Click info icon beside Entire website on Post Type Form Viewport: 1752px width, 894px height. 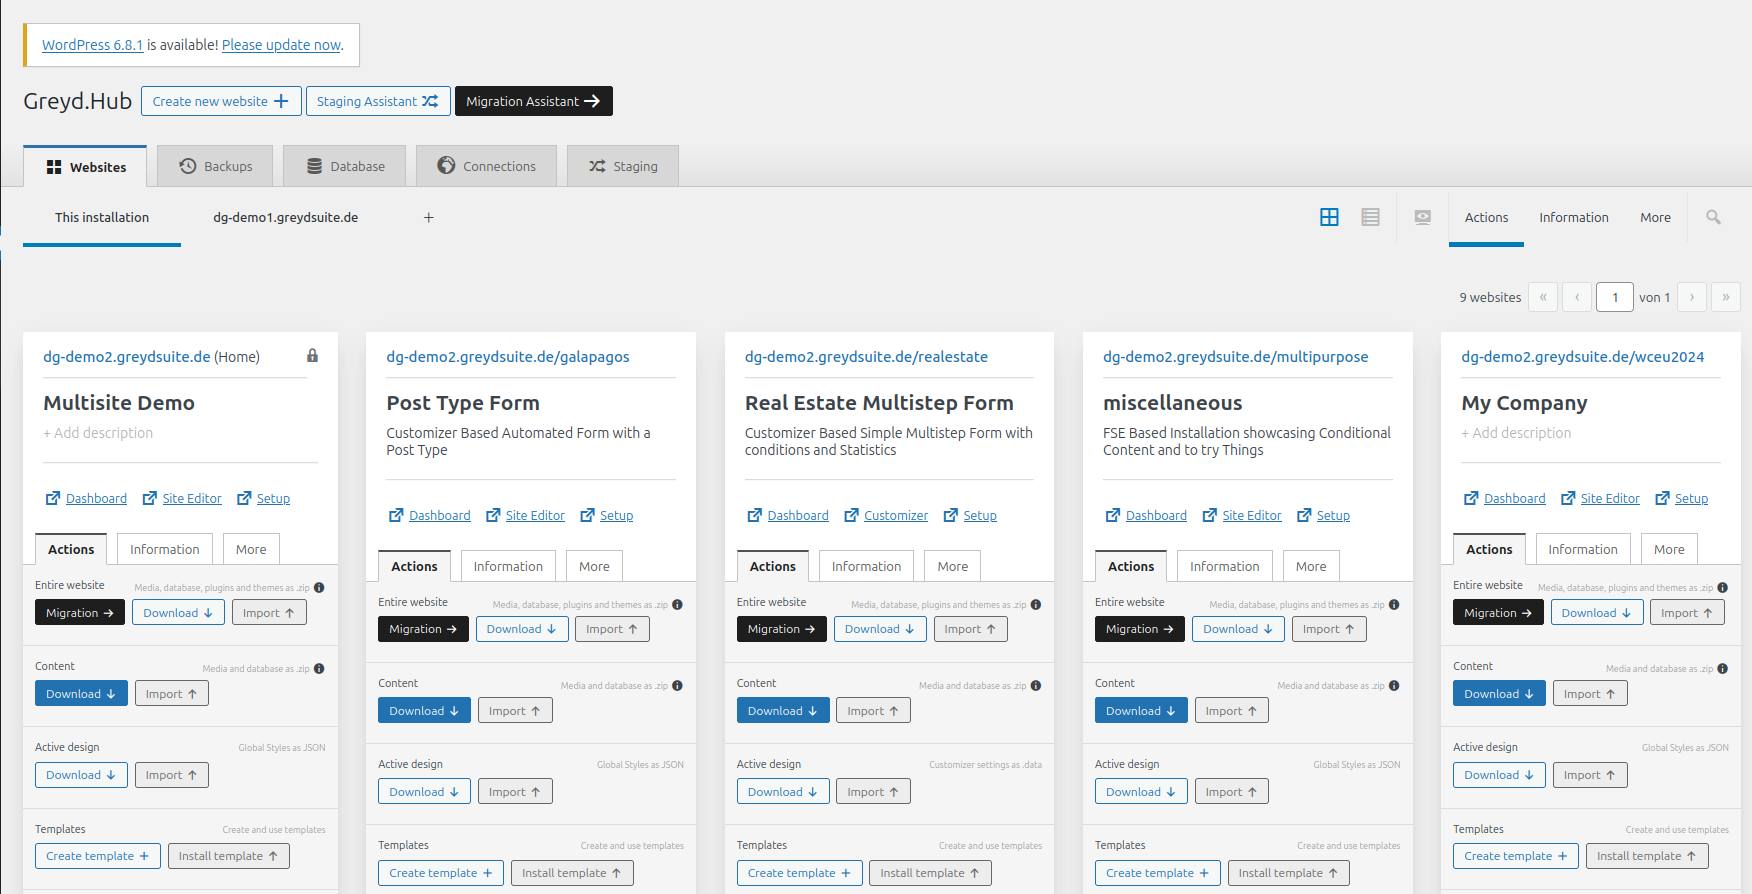677,605
